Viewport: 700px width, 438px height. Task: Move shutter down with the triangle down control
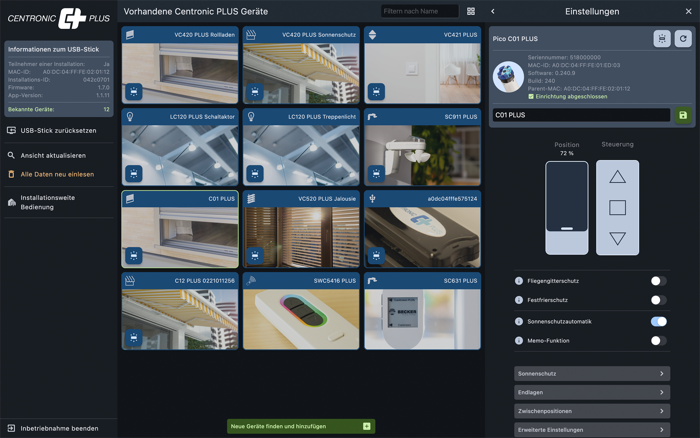tap(617, 238)
